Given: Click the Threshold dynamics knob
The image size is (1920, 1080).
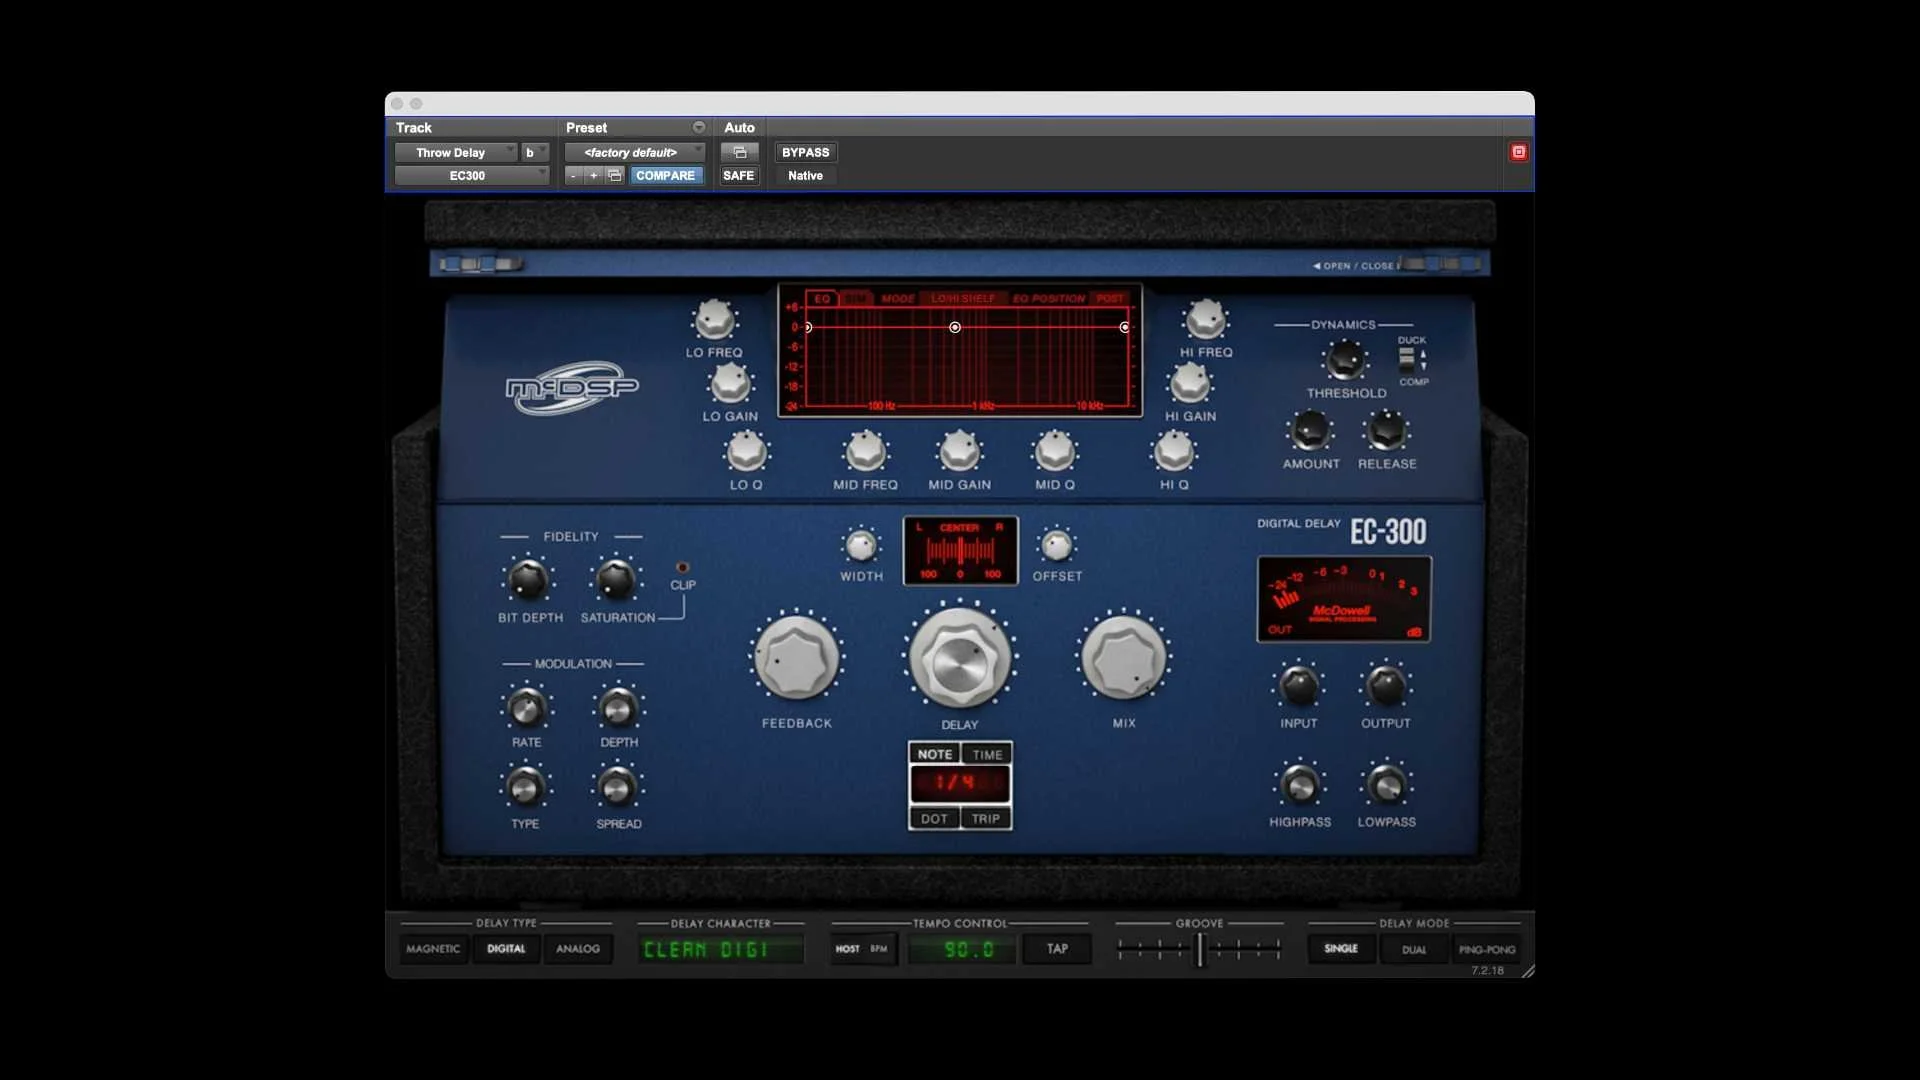Looking at the screenshot, I should pyautogui.click(x=1345, y=360).
